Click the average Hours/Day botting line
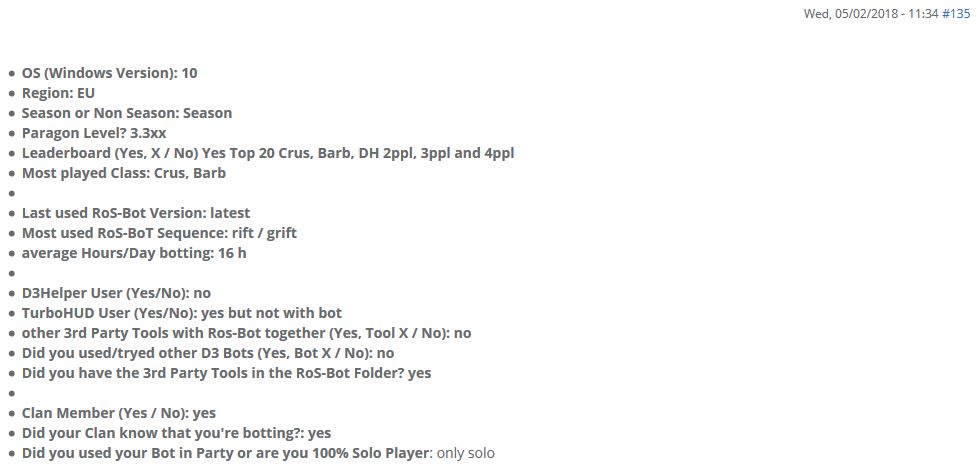Viewport: 977px width, 467px height. pyautogui.click(x=134, y=253)
